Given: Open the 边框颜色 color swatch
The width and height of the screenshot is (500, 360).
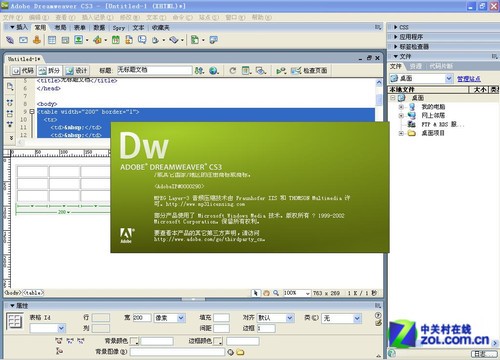Looking at the screenshot, I should coord(218,341).
